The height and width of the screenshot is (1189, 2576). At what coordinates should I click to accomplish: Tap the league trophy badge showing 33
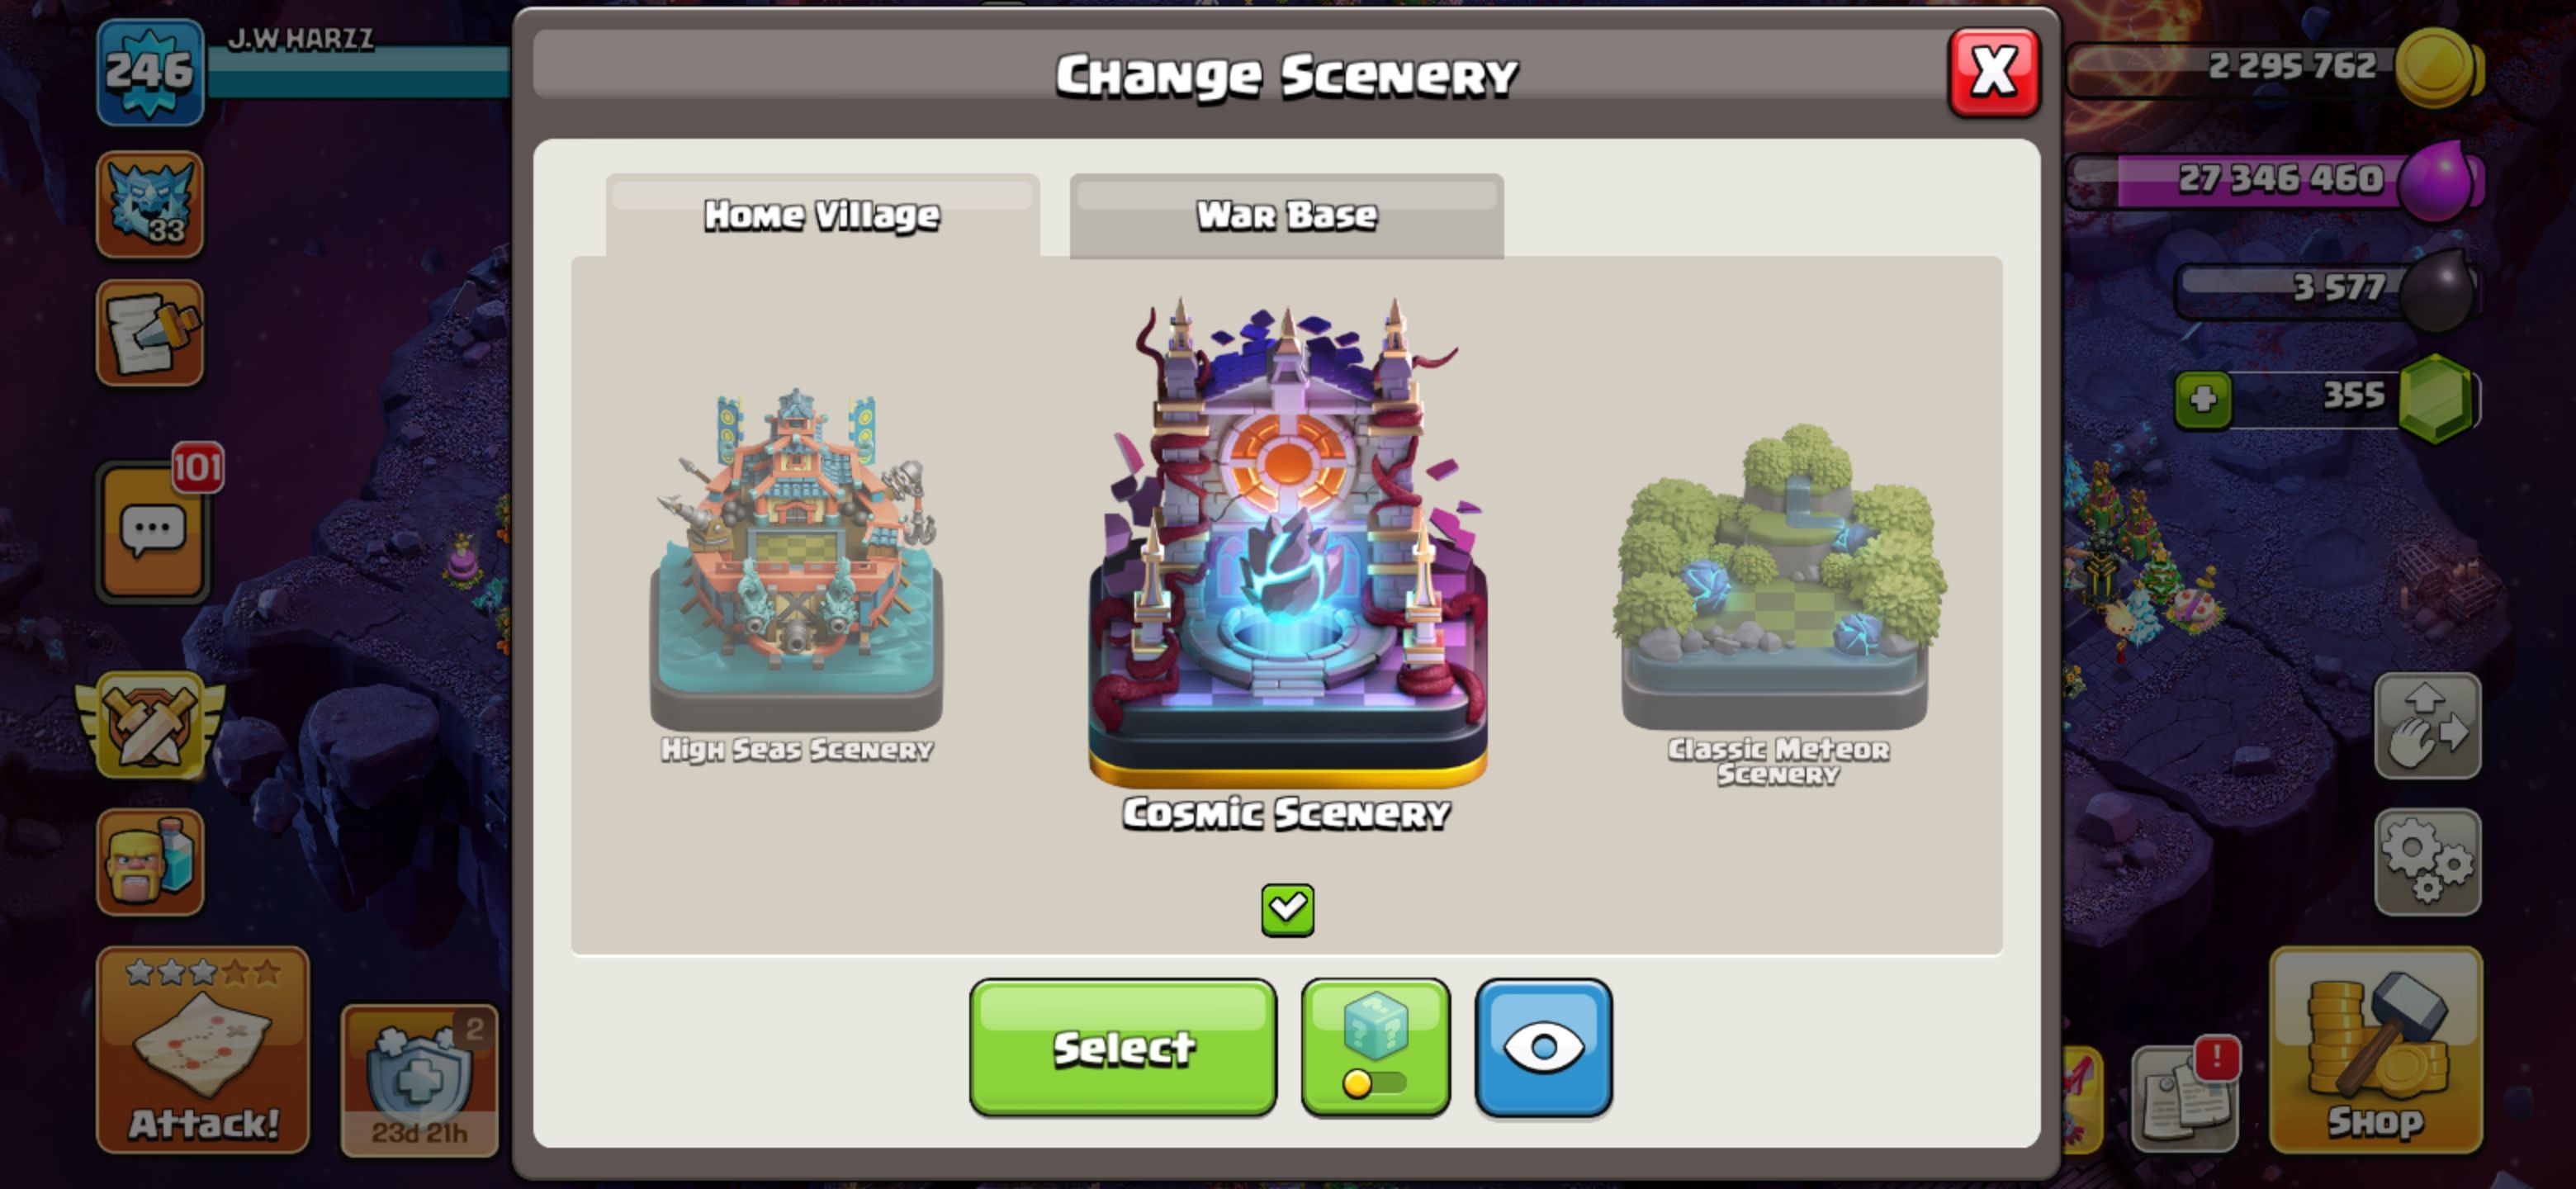(x=150, y=205)
